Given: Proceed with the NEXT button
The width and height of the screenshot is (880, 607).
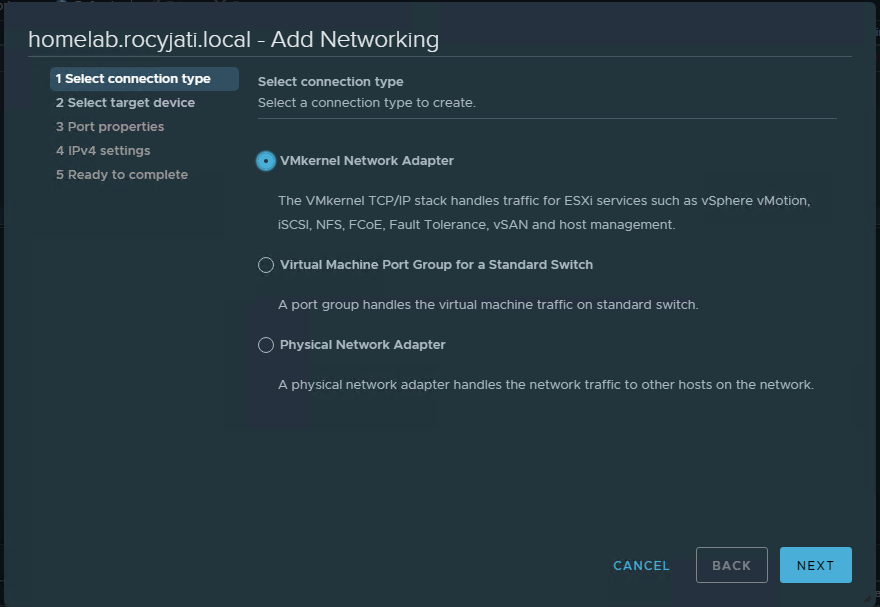Looking at the screenshot, I should (815, 565).
